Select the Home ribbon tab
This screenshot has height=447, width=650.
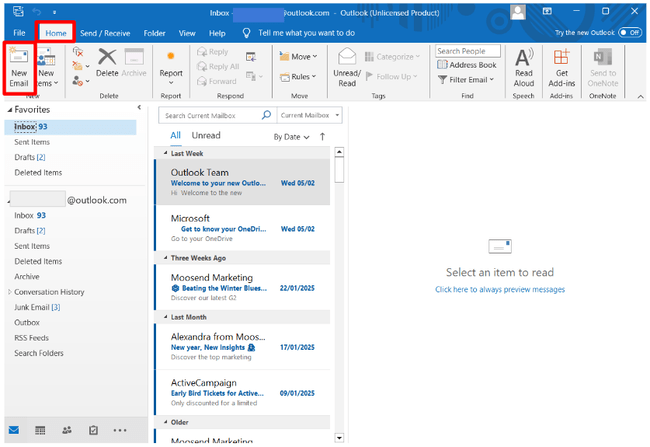(x=56, y=33)
